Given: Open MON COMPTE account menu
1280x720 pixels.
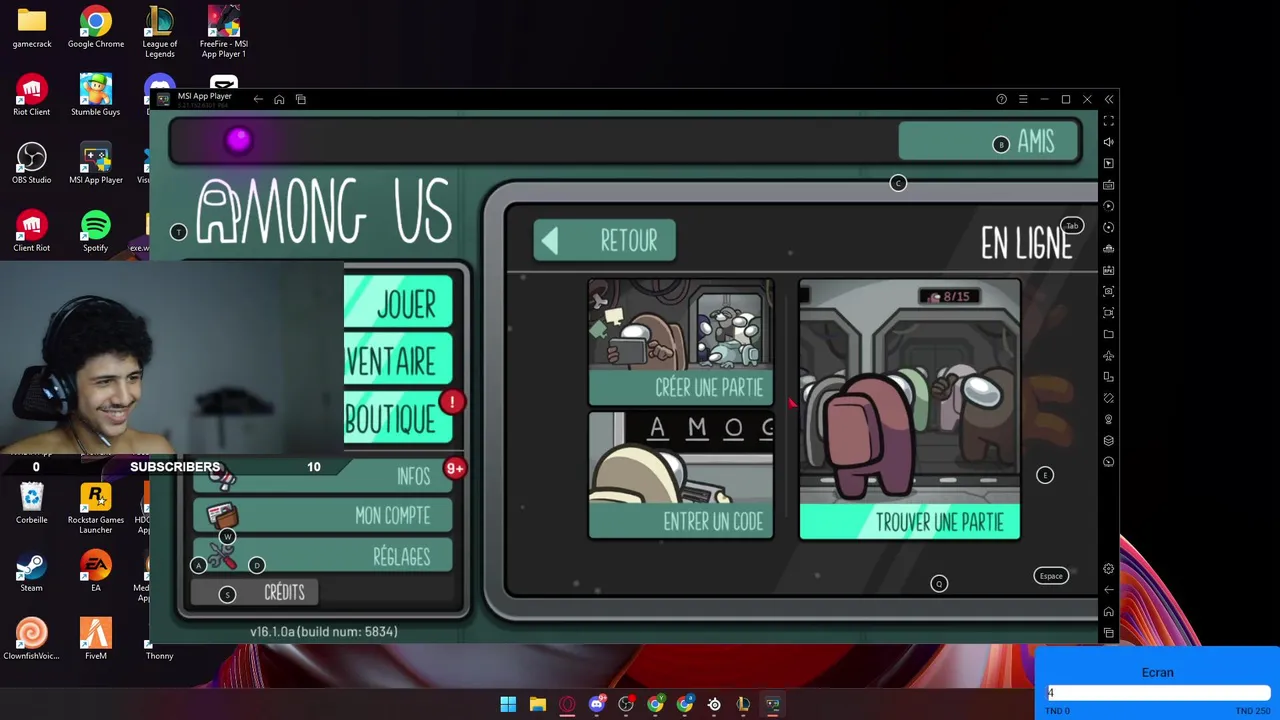Looking at the screenshot, I should pos(322,516).
